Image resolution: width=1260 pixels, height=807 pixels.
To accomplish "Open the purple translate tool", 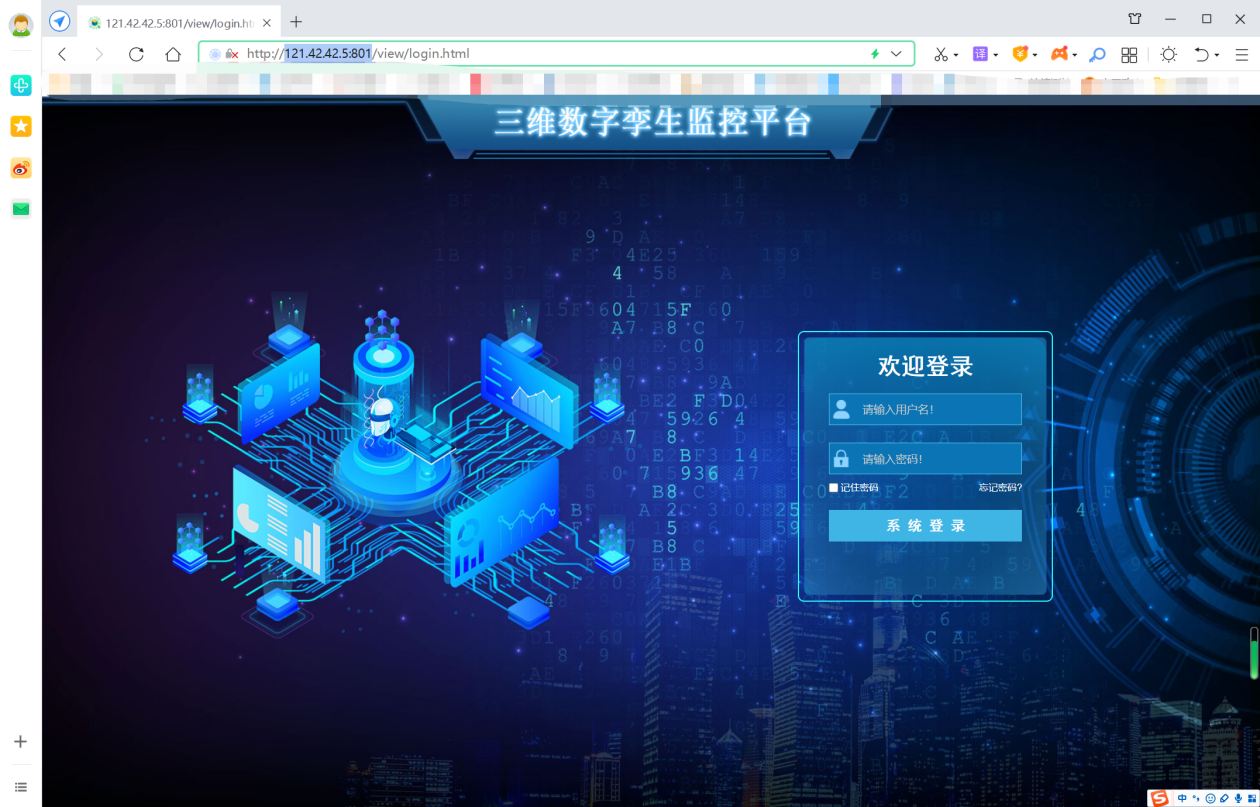I will pyautogui.click(x=980, y=54).
